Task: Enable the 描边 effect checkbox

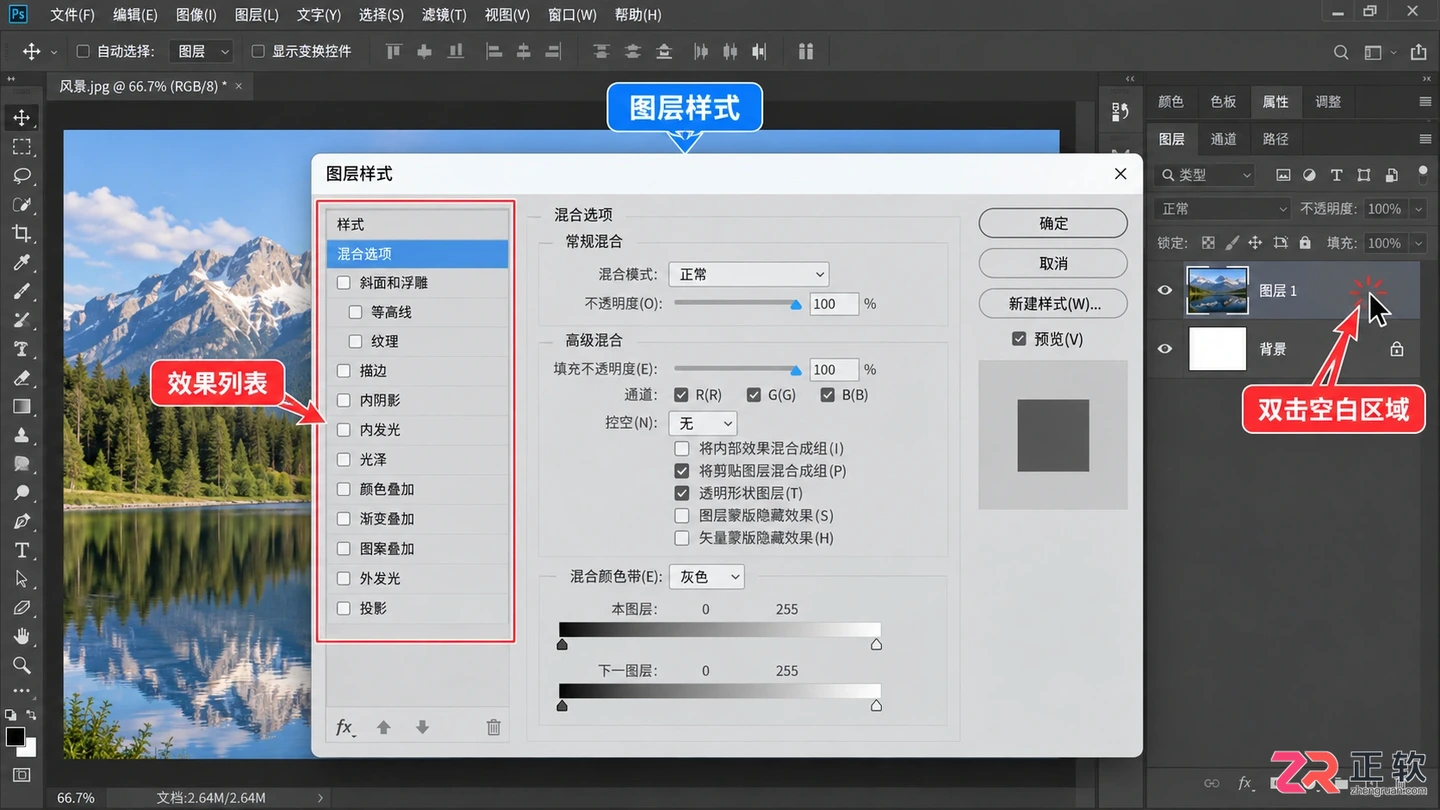Action: click(344, 371)
